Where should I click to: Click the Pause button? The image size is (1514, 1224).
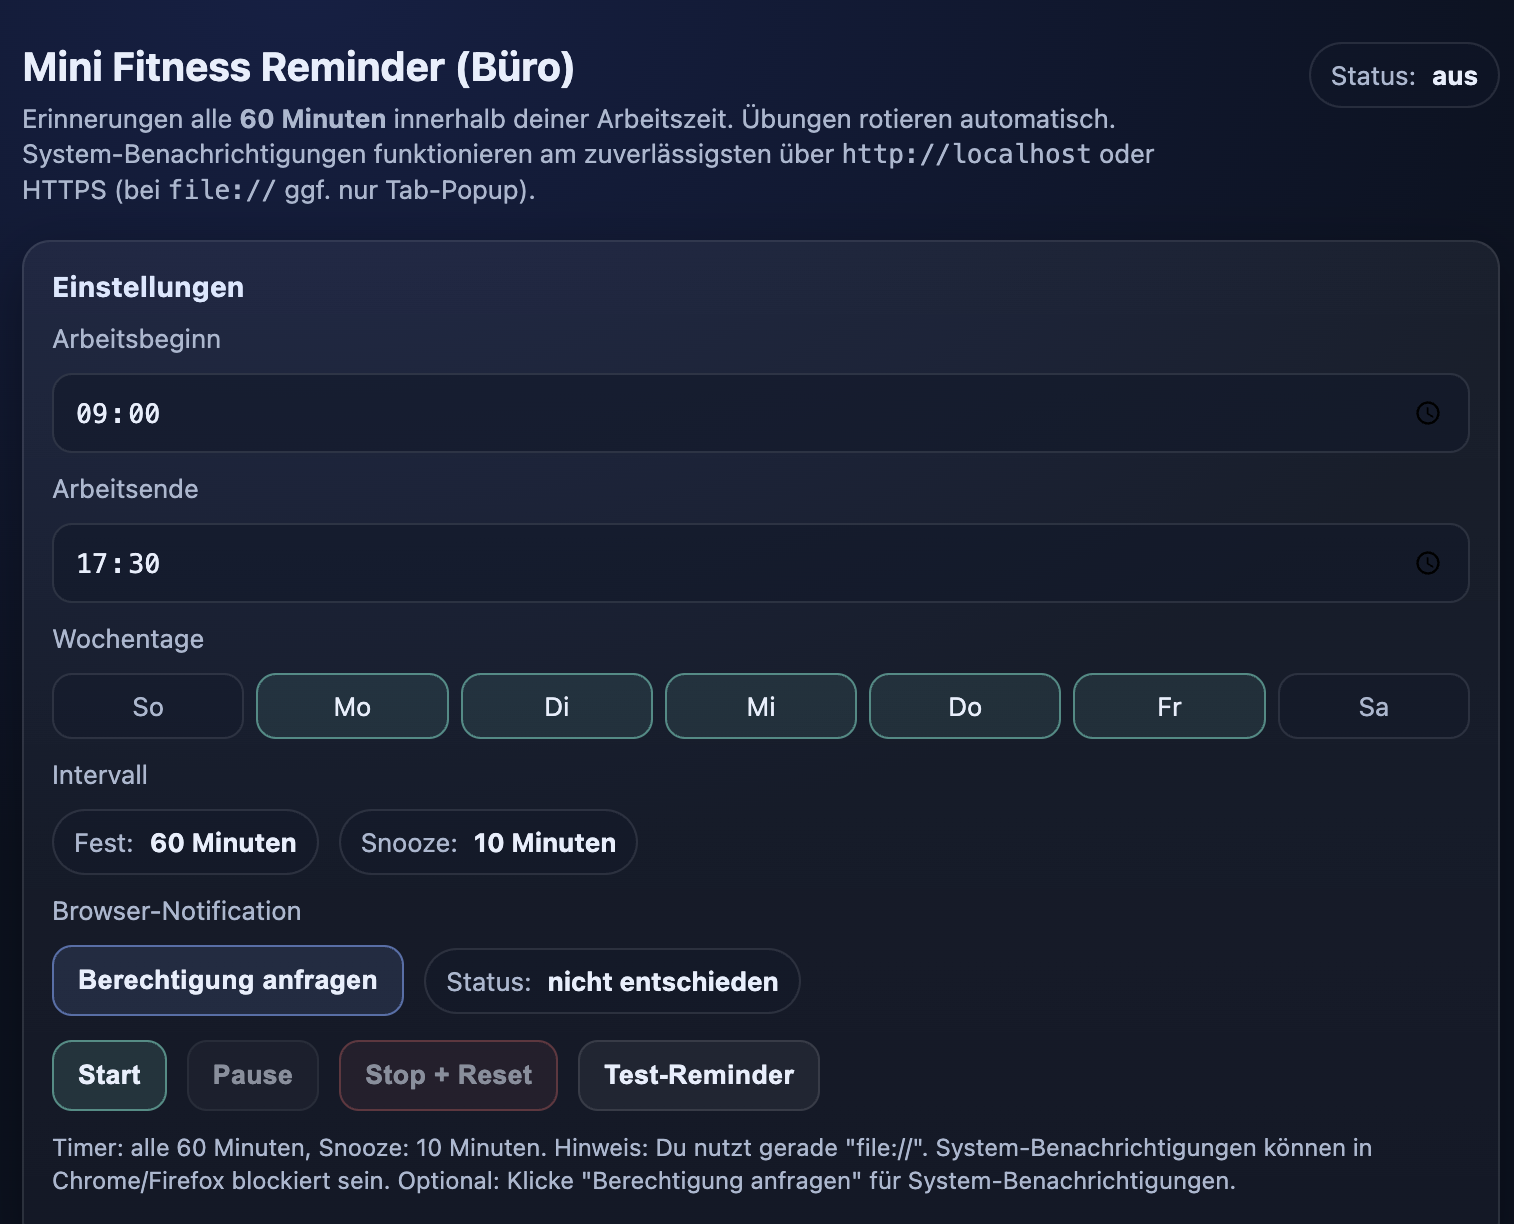point(252,1075)
